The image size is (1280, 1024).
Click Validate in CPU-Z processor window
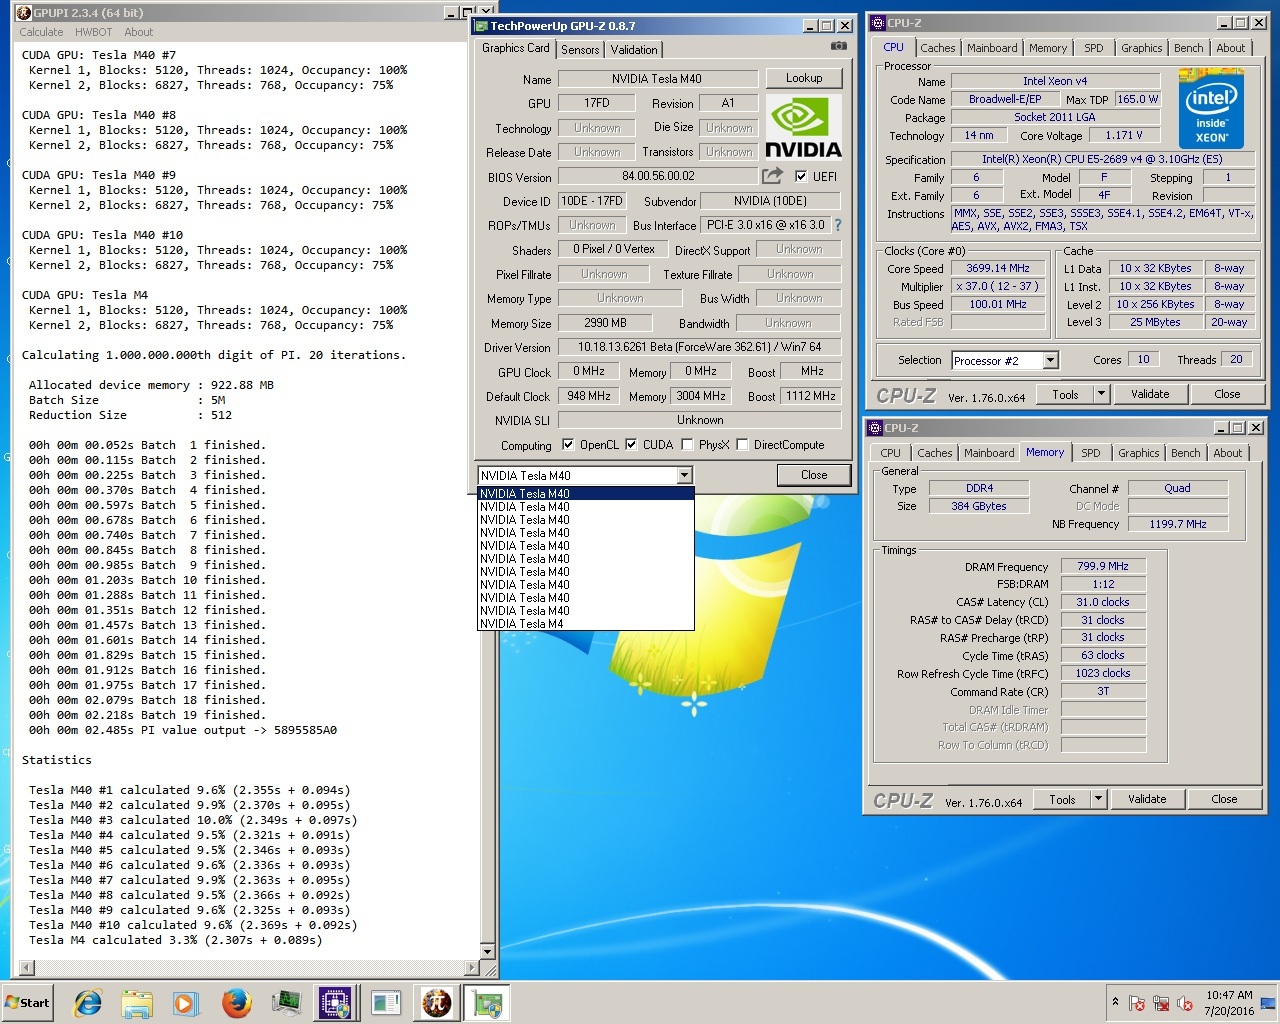click(x=1150, y=394)
